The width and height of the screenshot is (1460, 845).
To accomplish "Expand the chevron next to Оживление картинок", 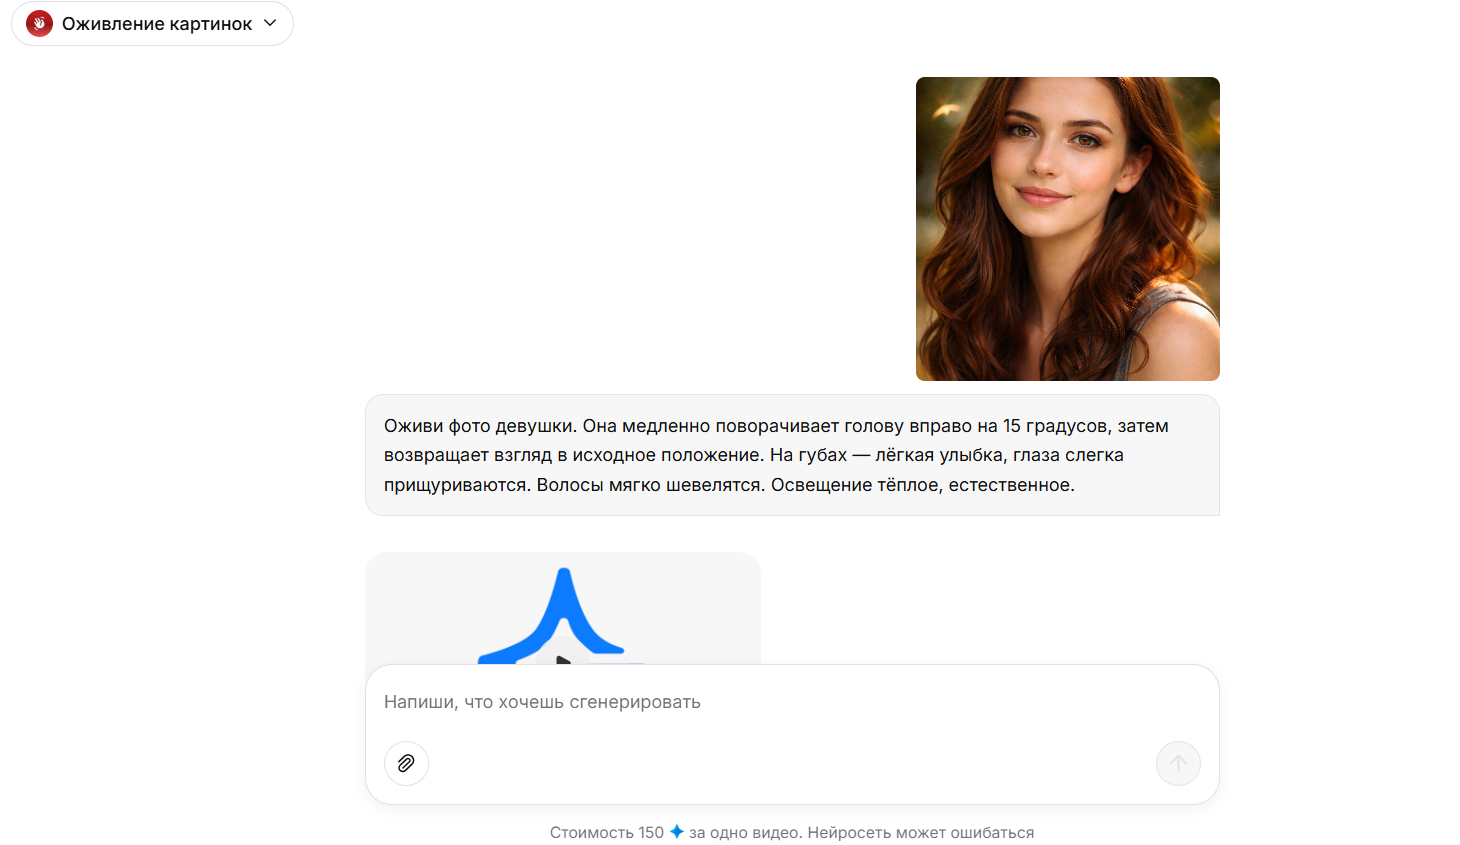I will [270, 23].
